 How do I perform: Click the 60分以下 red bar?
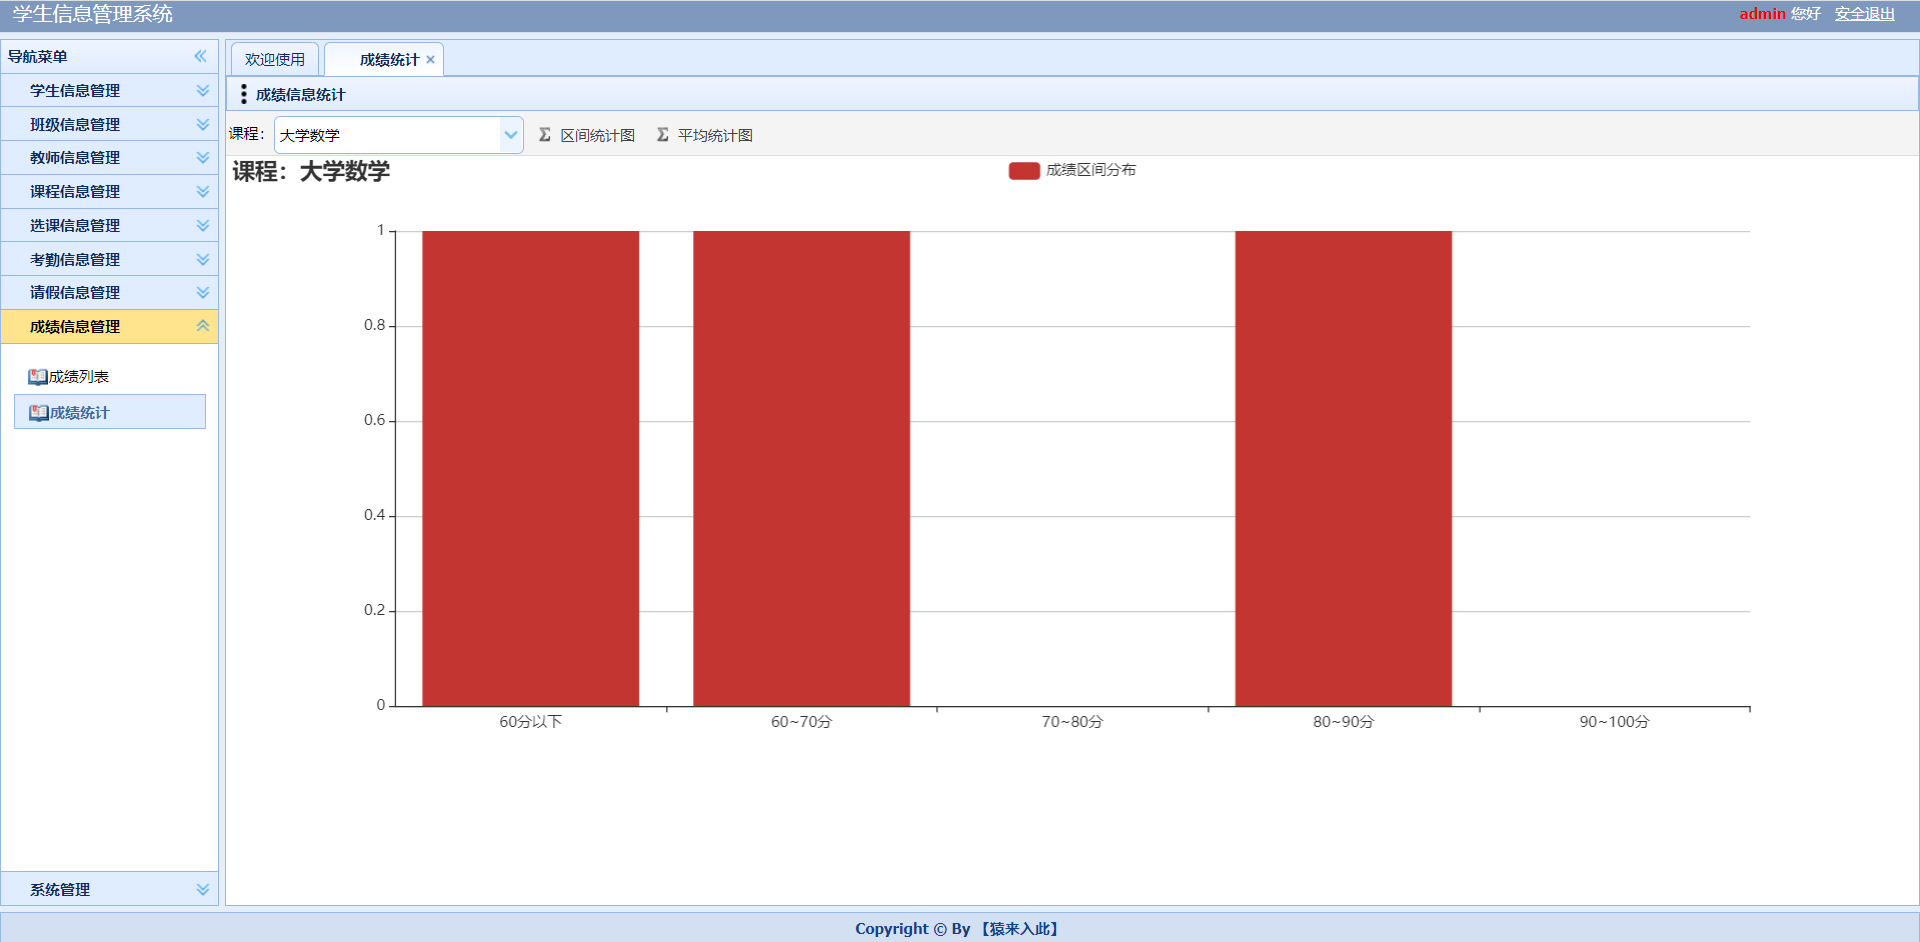click(530, 469)
